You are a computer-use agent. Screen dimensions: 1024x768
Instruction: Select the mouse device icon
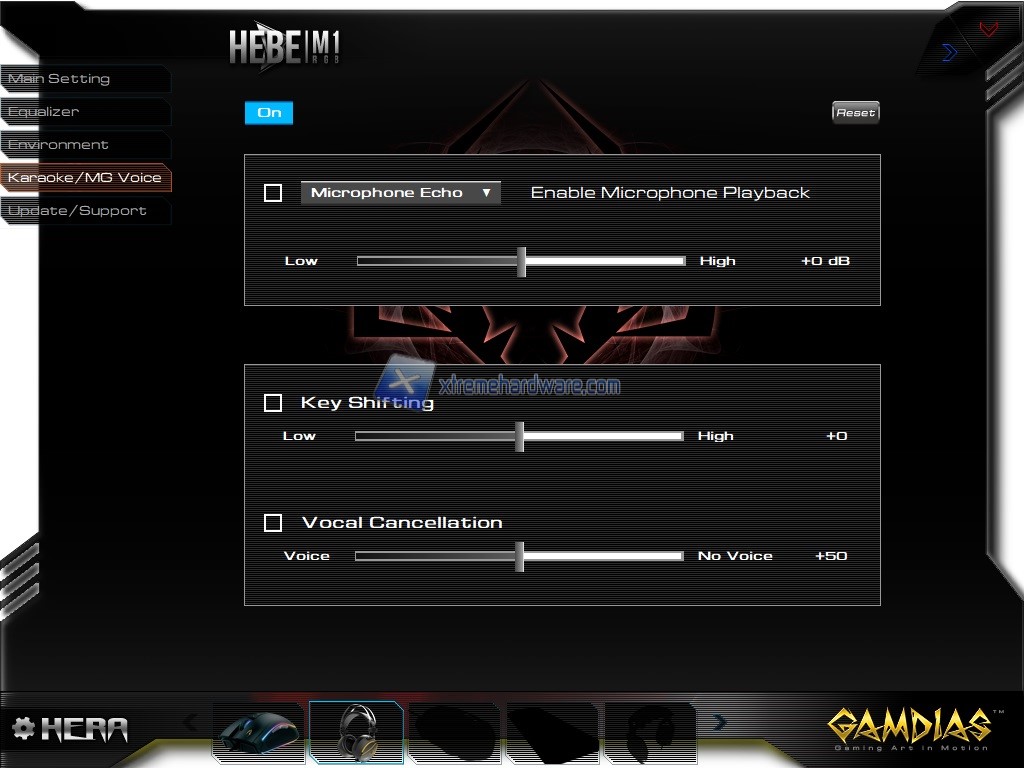click(x=258, y=734)
